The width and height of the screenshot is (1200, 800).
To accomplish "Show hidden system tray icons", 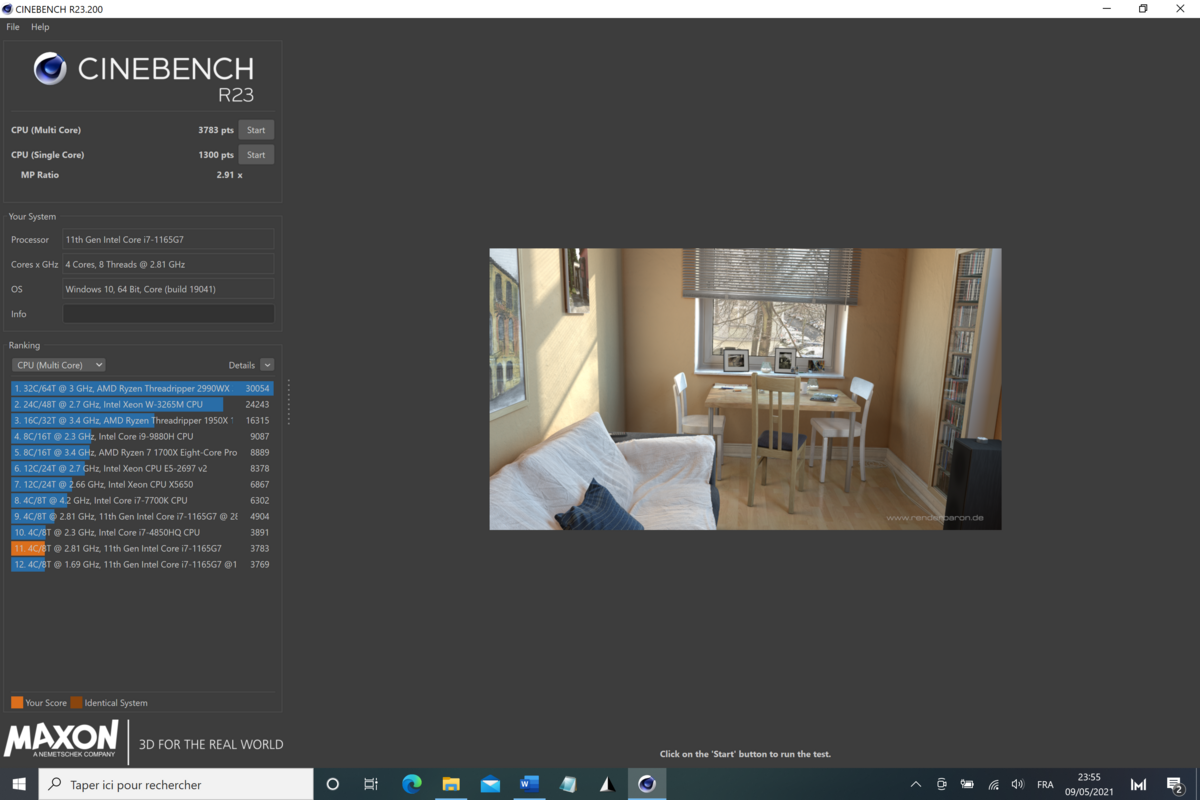I will pos(916,785).
